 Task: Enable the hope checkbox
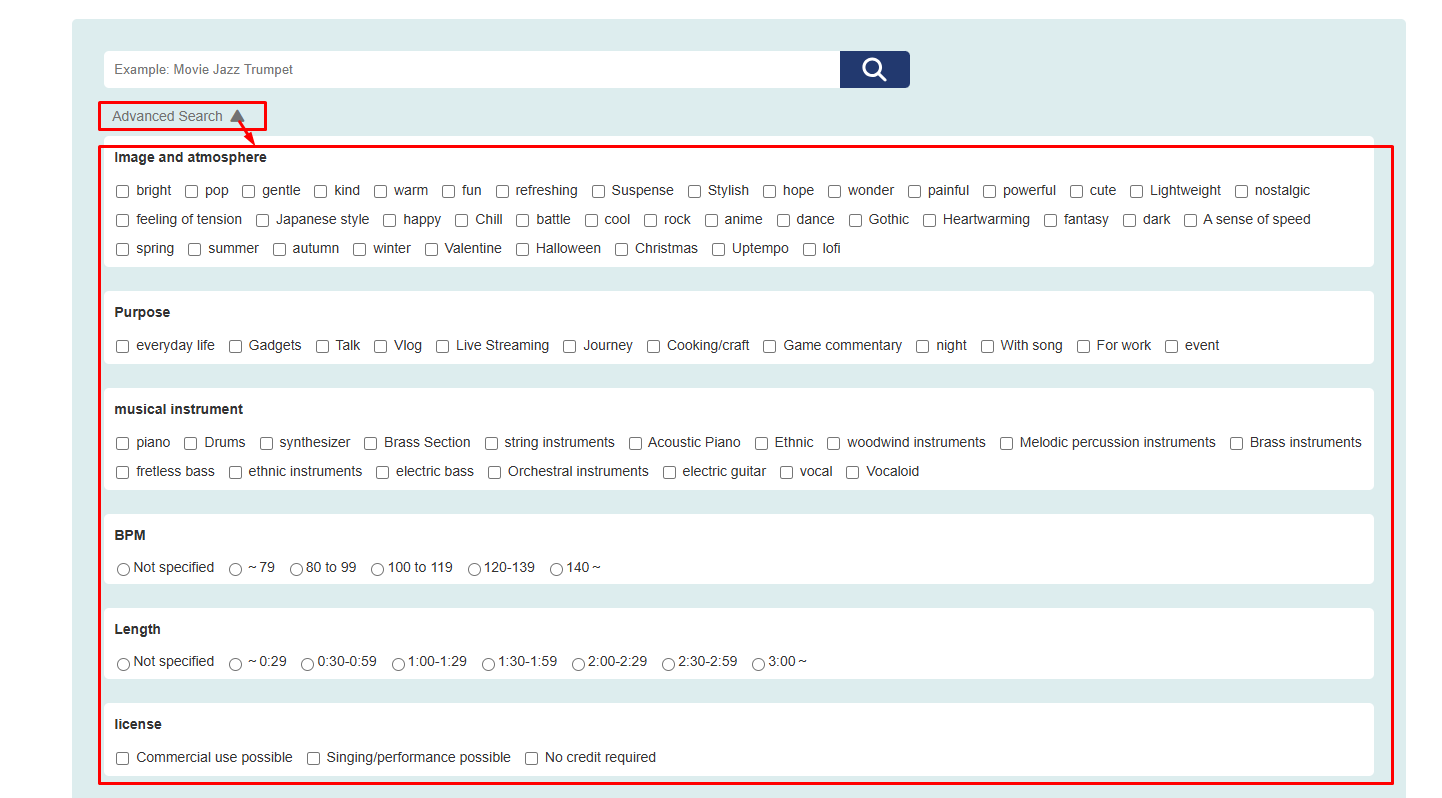coord(770,191)
